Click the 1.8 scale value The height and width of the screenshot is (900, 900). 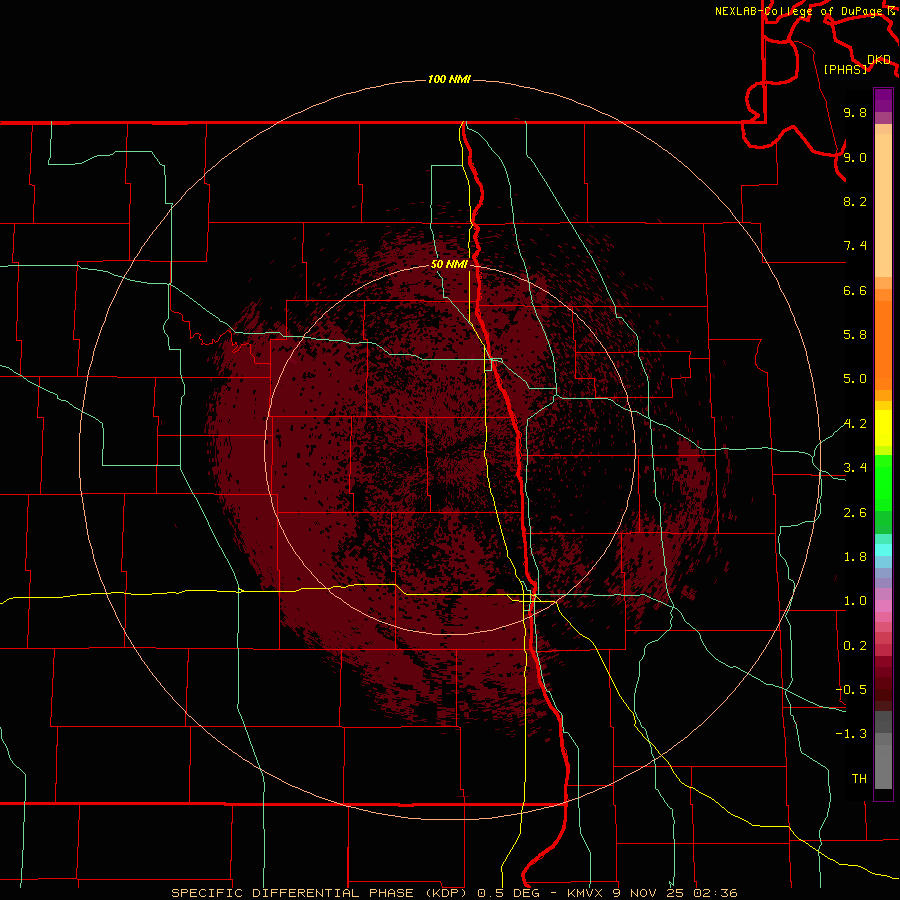coord(855,556)
